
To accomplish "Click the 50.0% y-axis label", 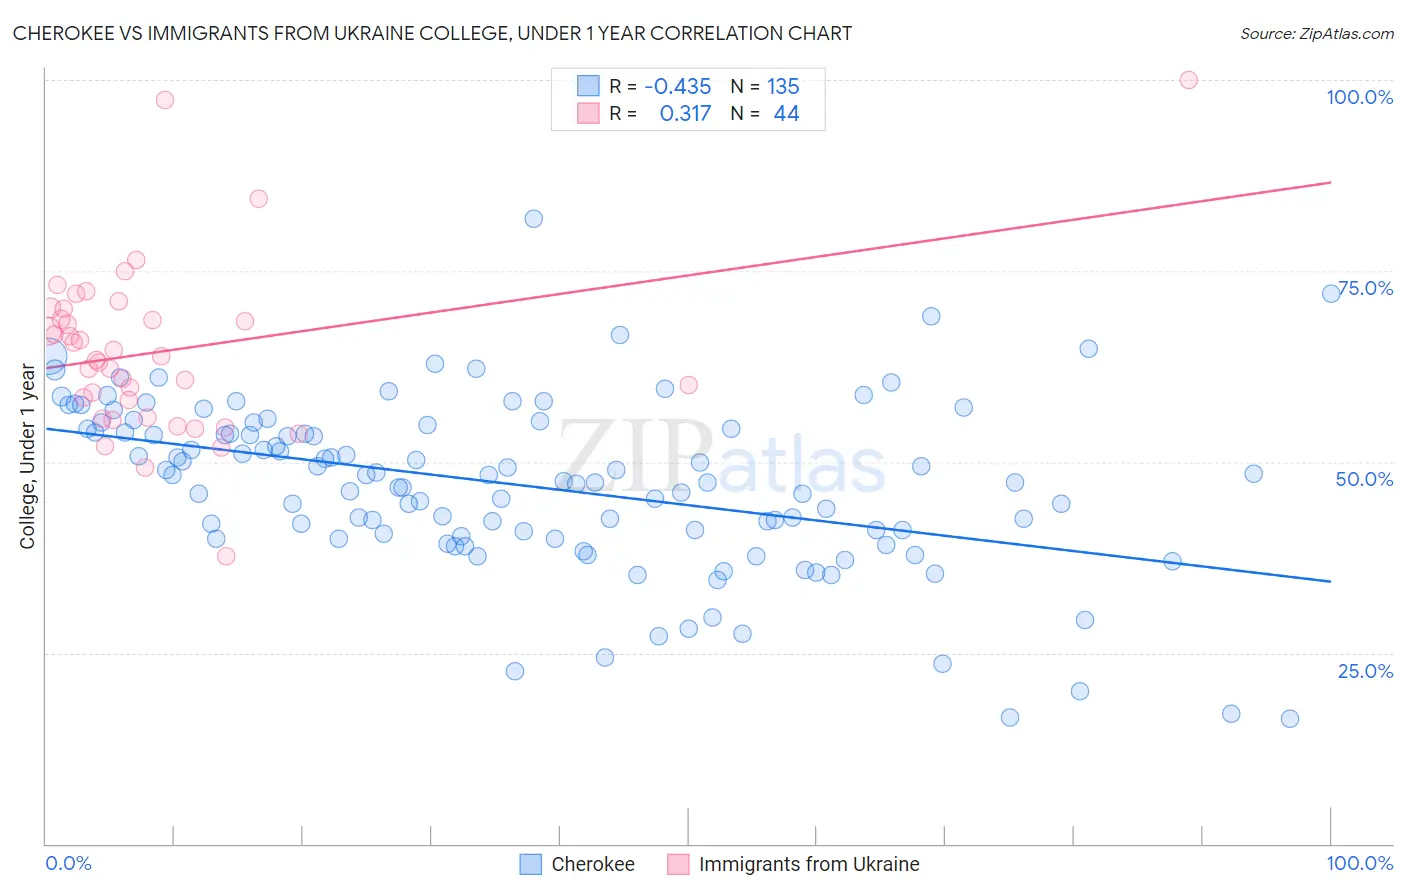I will pos(1364,479).
